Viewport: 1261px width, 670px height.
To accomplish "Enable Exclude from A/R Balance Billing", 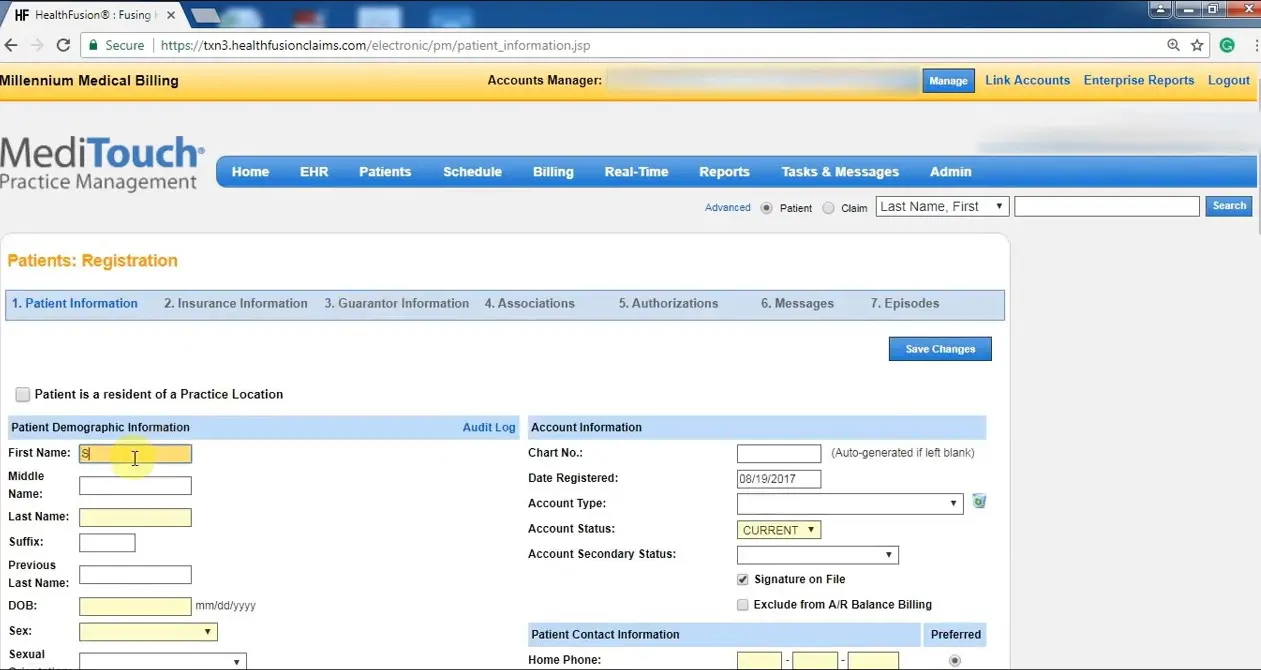I will [x=742, y=605].
